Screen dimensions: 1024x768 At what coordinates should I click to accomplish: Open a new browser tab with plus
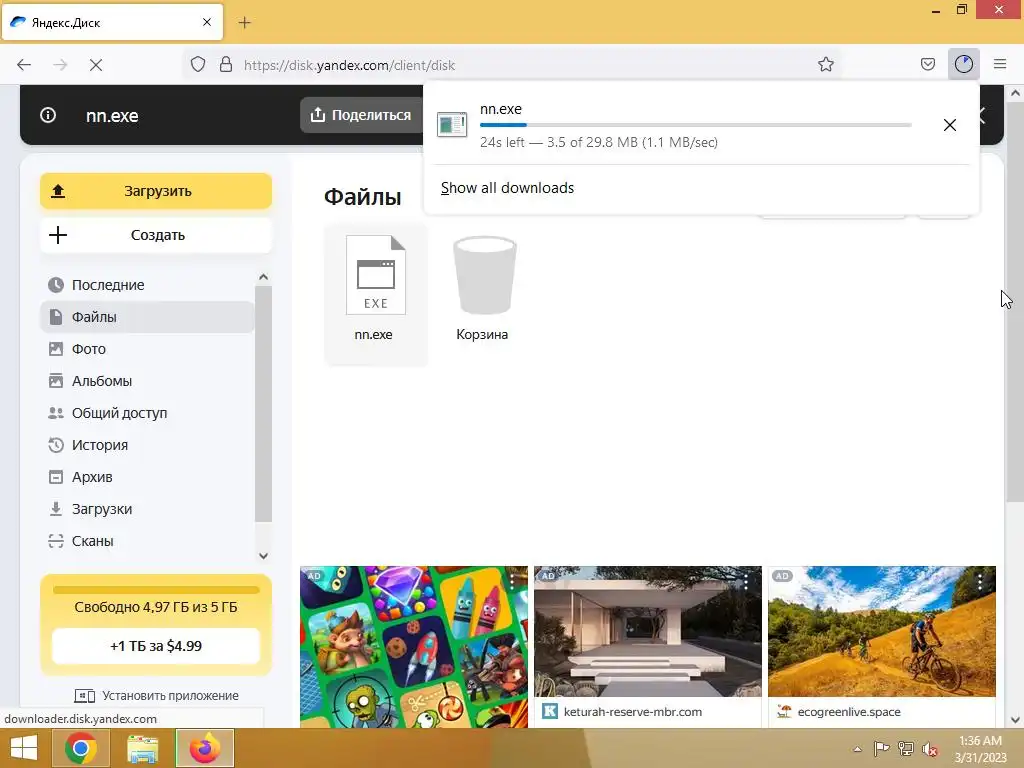click(x=244, y=23)
